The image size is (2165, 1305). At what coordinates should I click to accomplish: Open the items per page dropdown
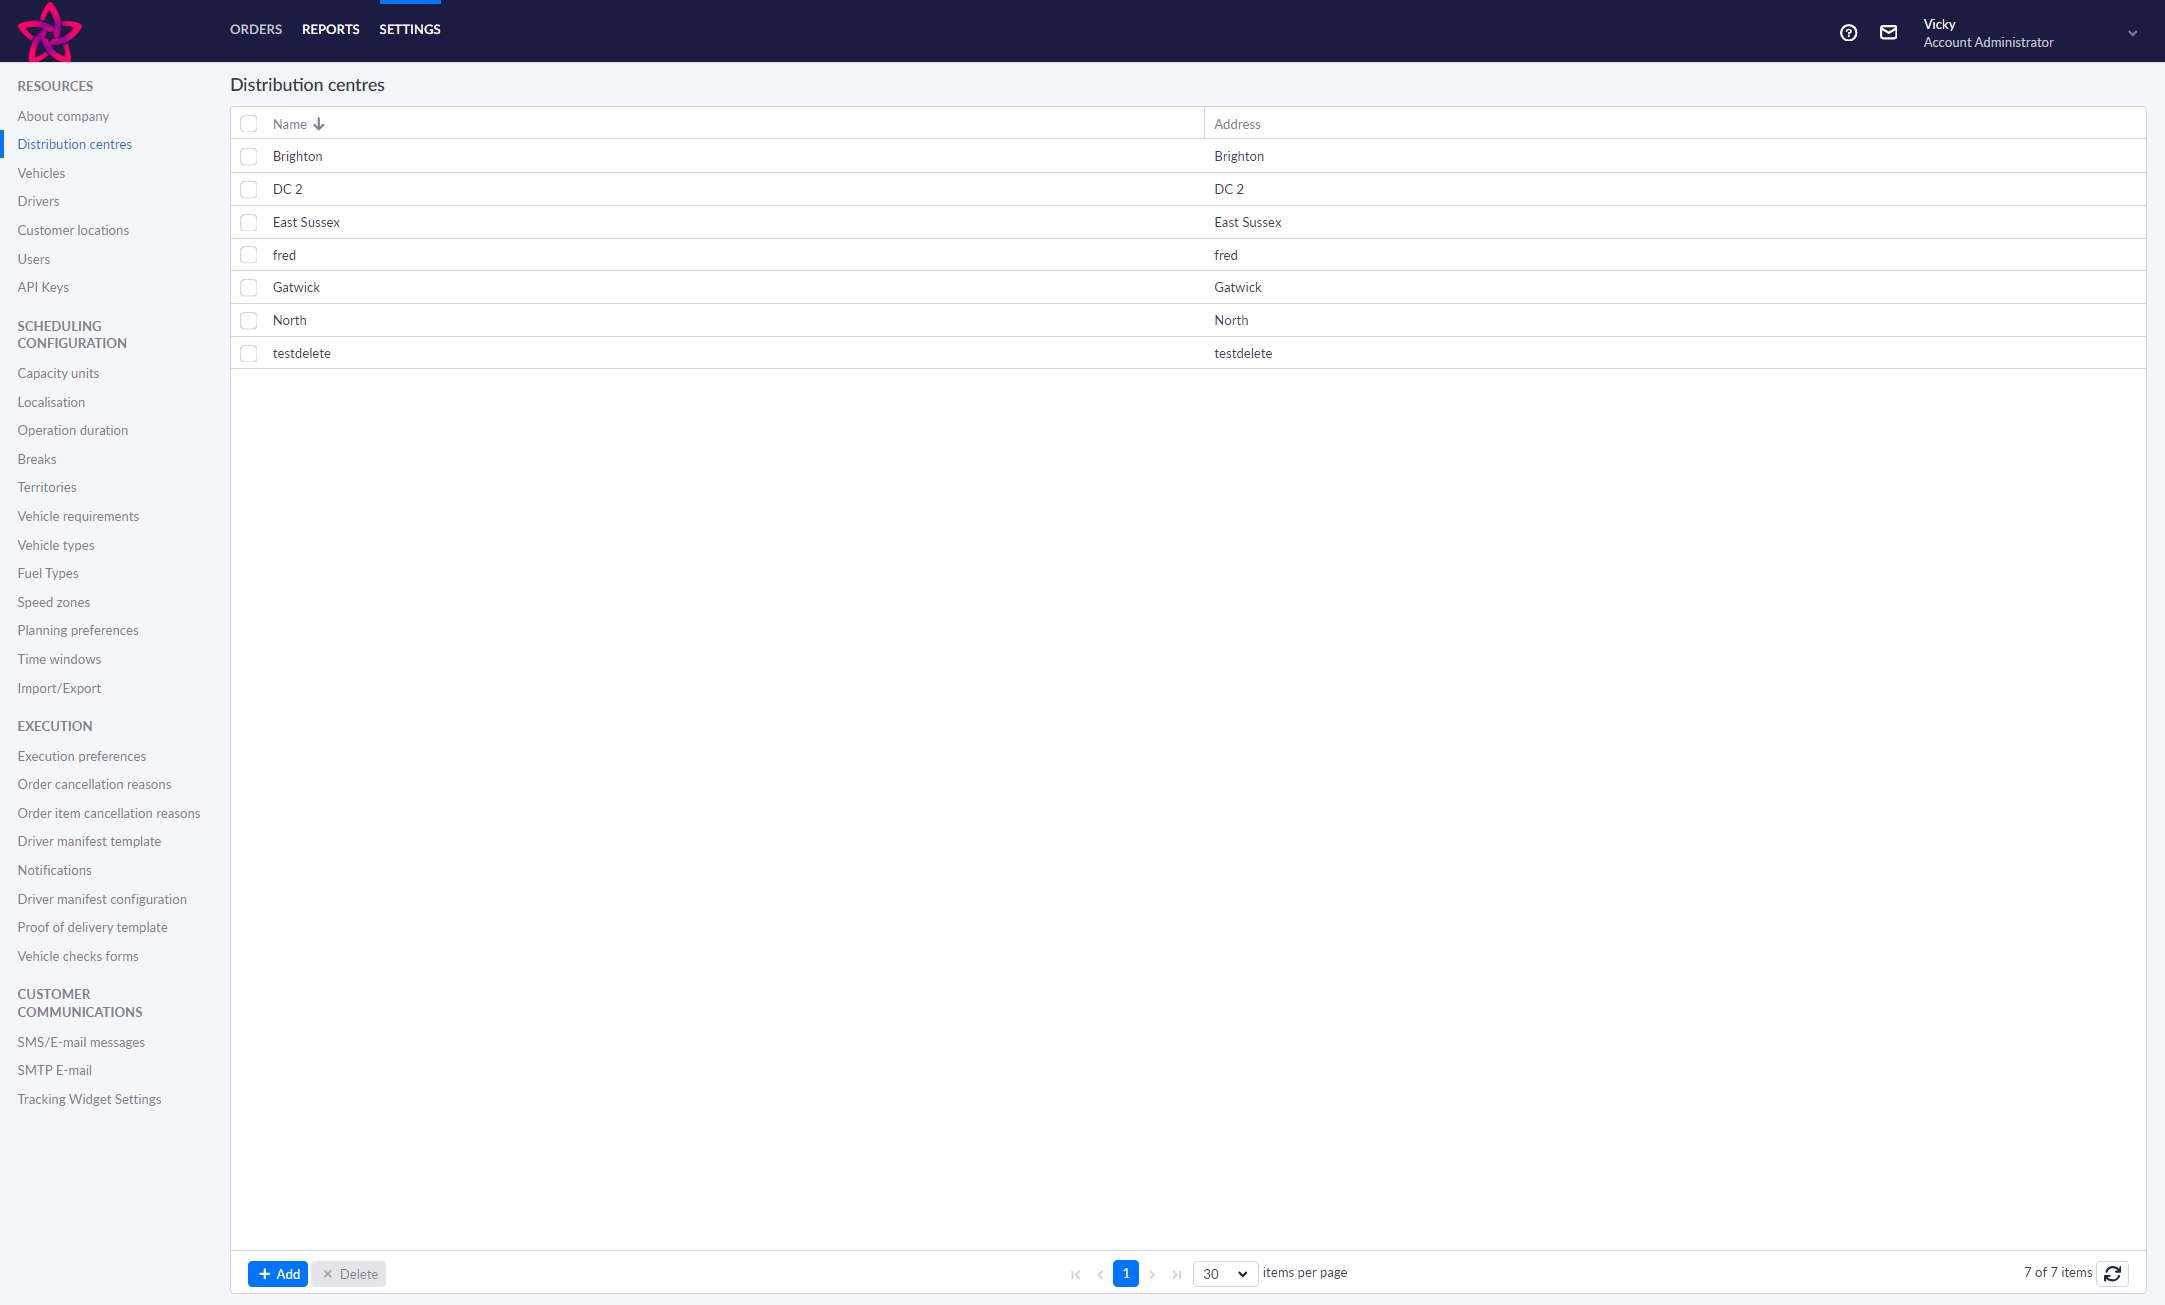click(x=1225, y=1274)
